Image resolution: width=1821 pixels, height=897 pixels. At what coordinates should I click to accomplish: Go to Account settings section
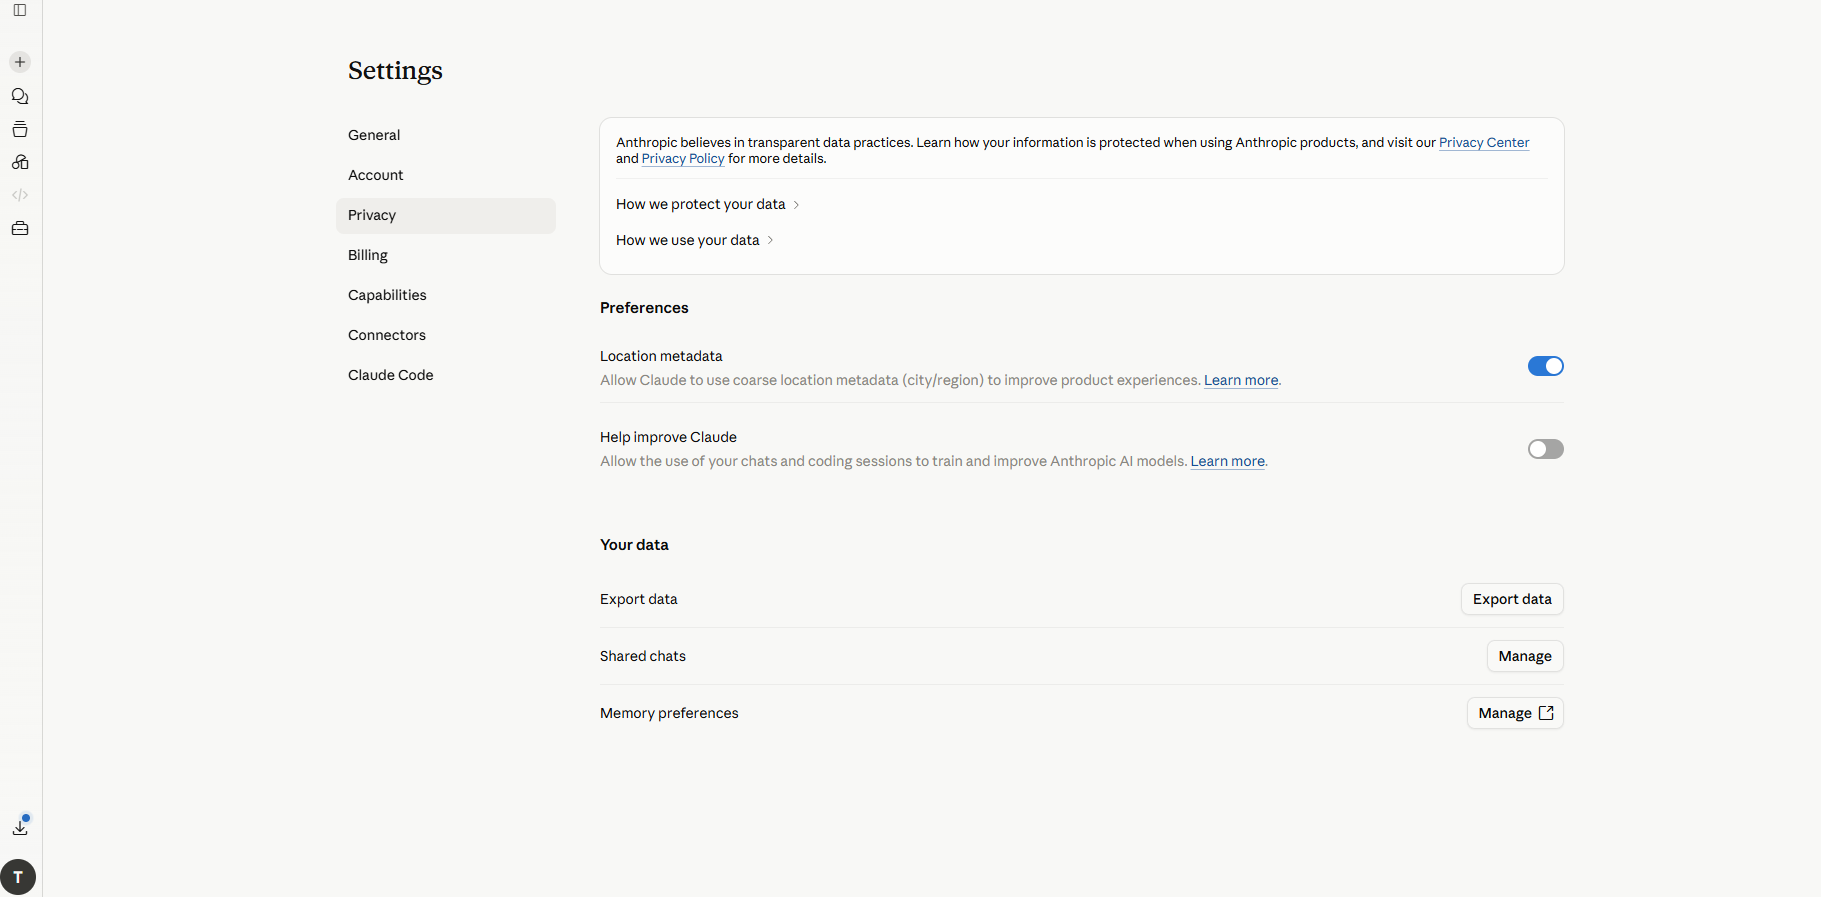[x=445, y=175]
